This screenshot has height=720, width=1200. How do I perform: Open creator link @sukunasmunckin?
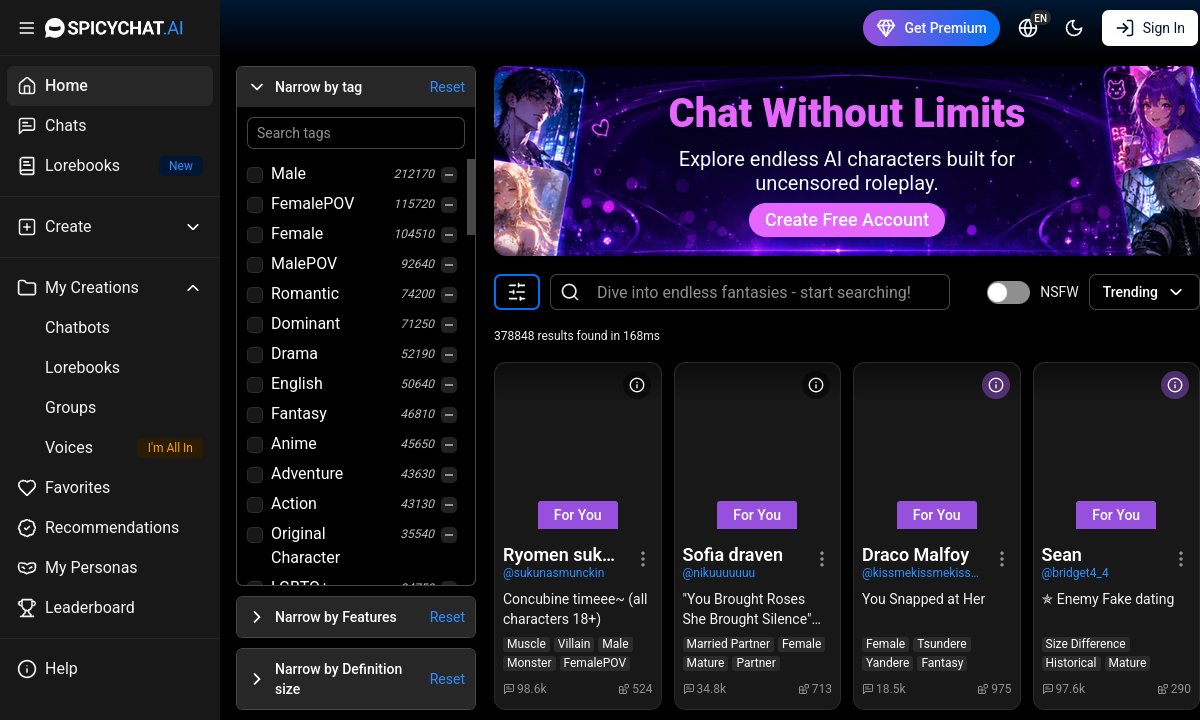tap(553, 573)
